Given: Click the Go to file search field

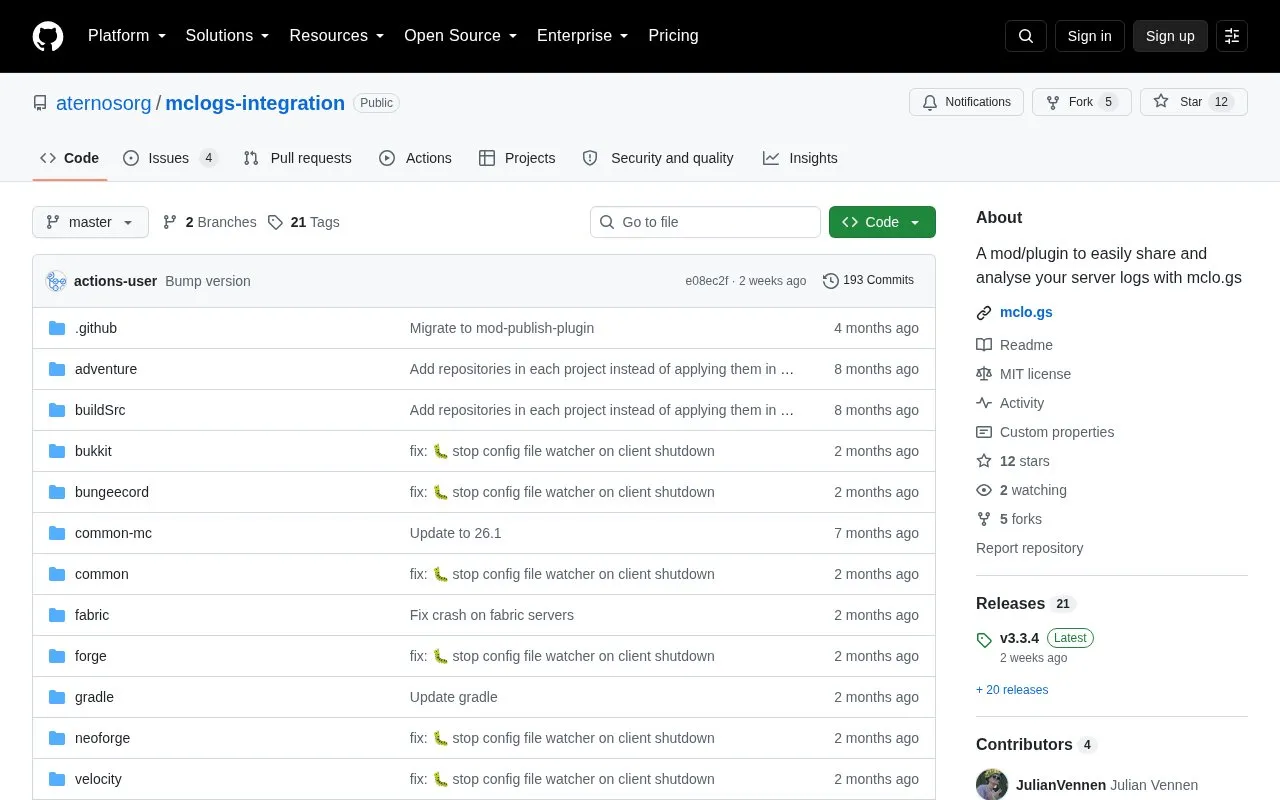Looking at the screenshot, I should tap(705, 222).
